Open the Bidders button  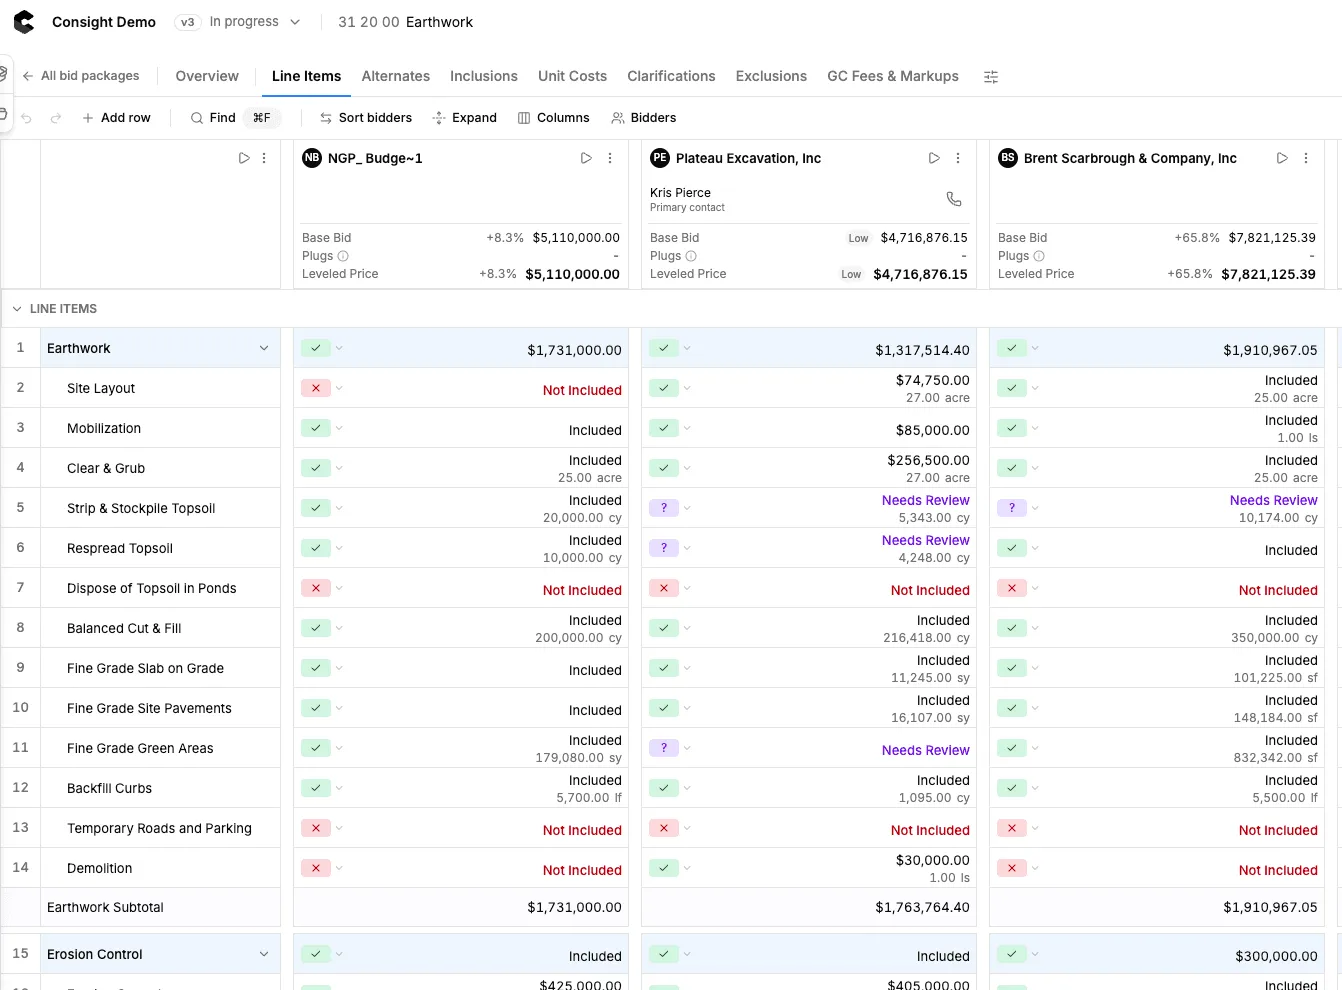coord(644,118)
